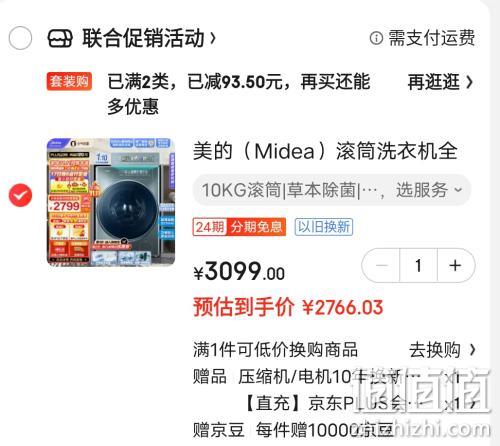Image resolution: width=500 pixels, height=446 pixels.
Task: Decrease quantity with the minus button
Action: click(381, 266)
